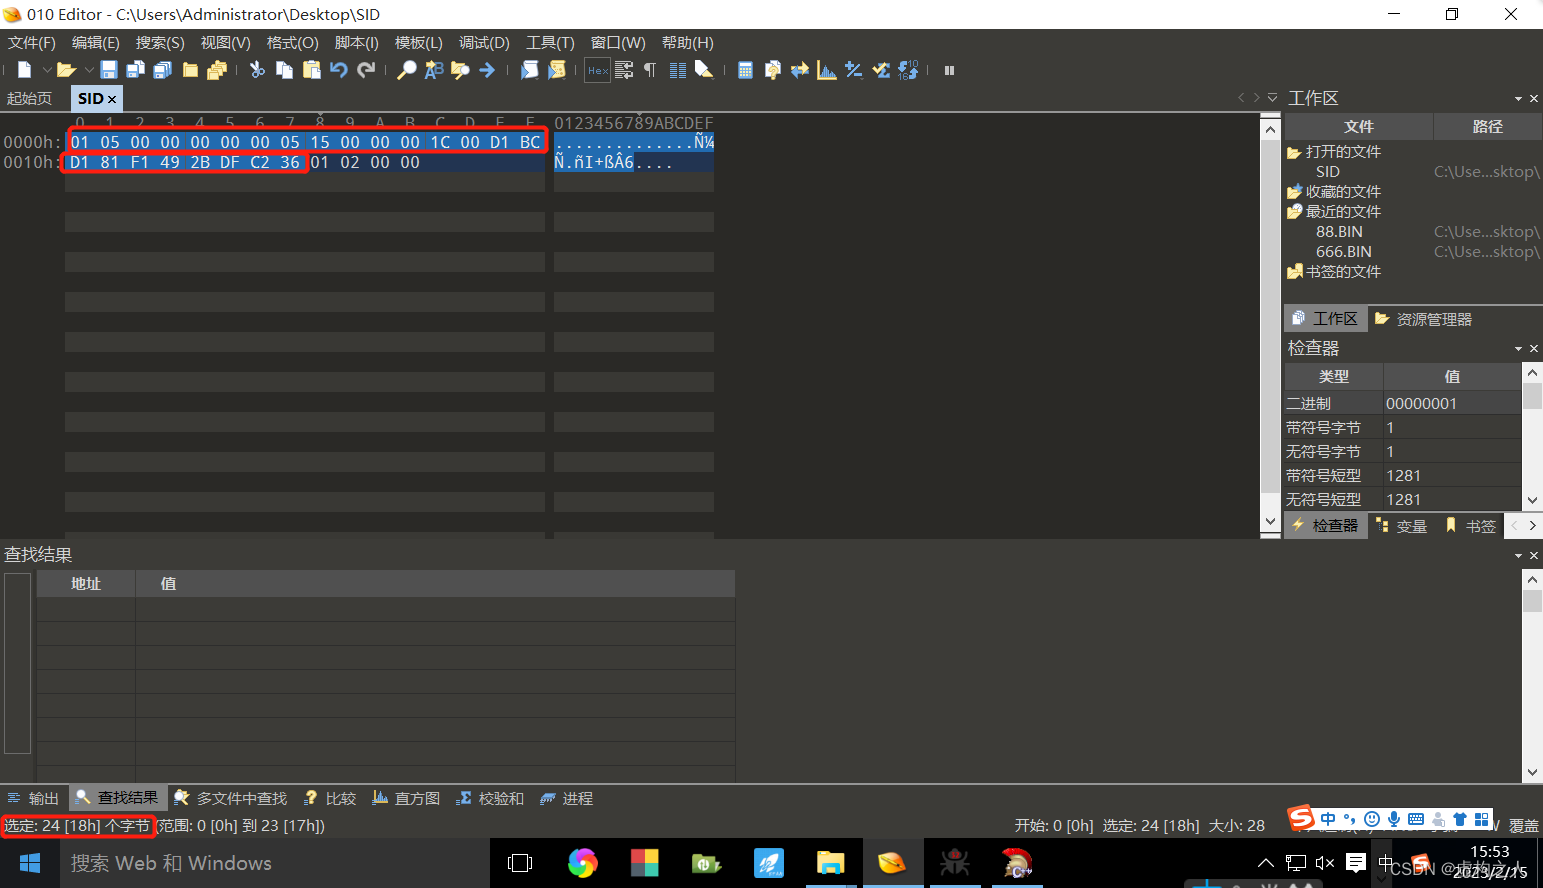Click inspector panel scrollbar up arrow
Image resolution: width=1543 pixels, height=888 pixels.
tap(1532, 372)
